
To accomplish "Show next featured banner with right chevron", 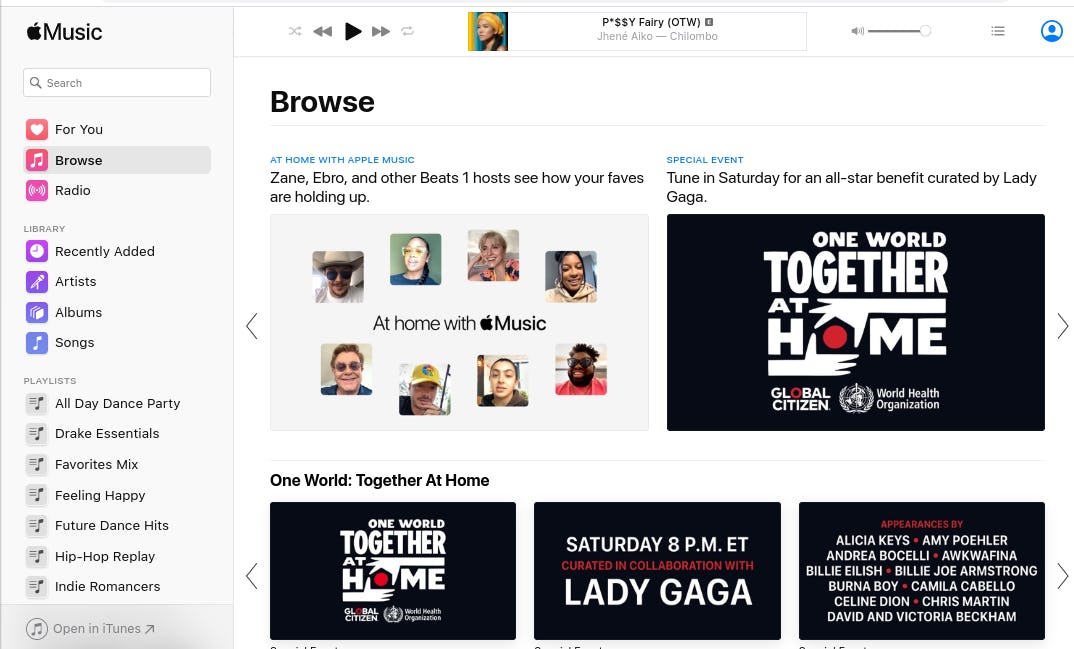I will tap(1062, 326).
